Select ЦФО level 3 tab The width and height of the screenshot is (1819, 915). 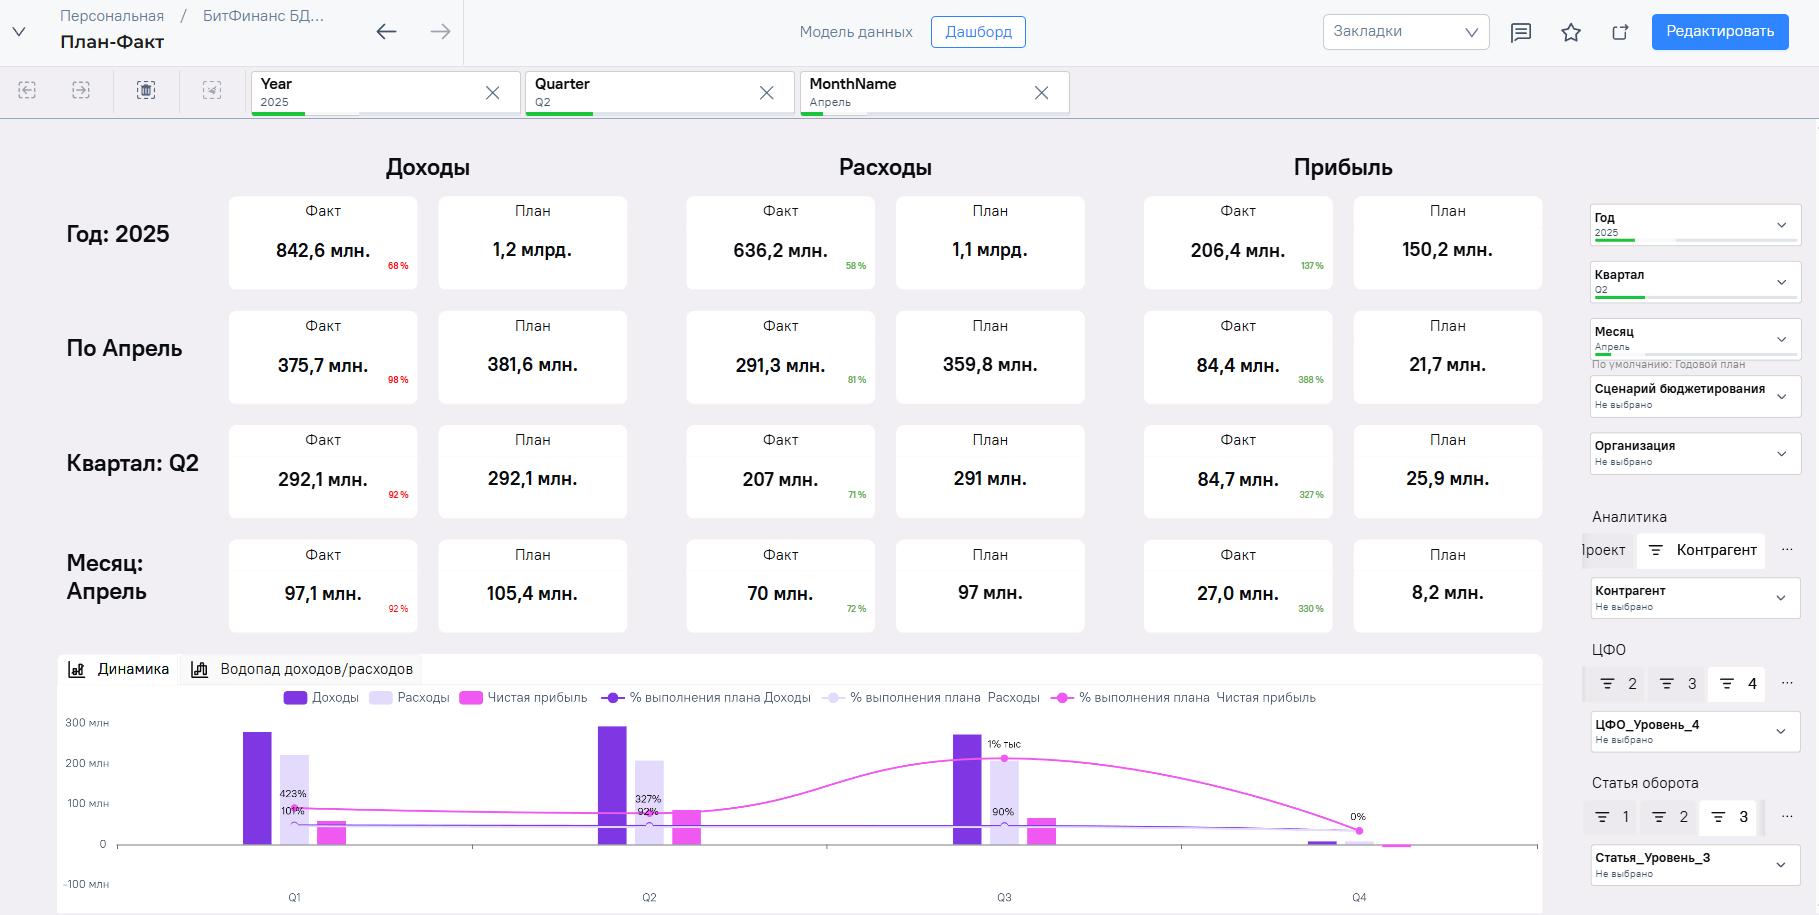pyautogui.click(x=1678, y=684)
